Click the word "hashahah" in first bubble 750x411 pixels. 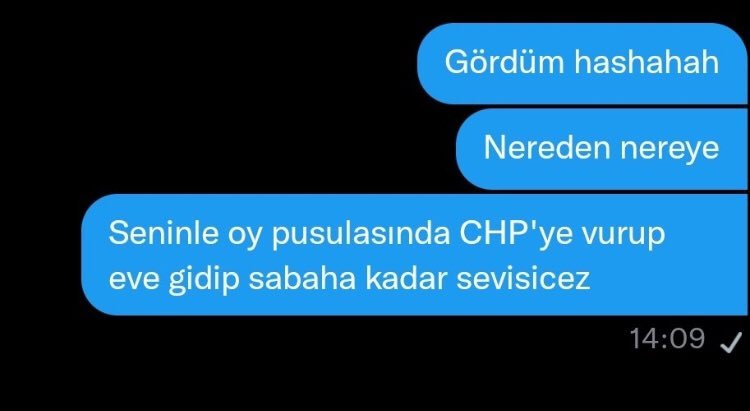click(x=647, y=62)
